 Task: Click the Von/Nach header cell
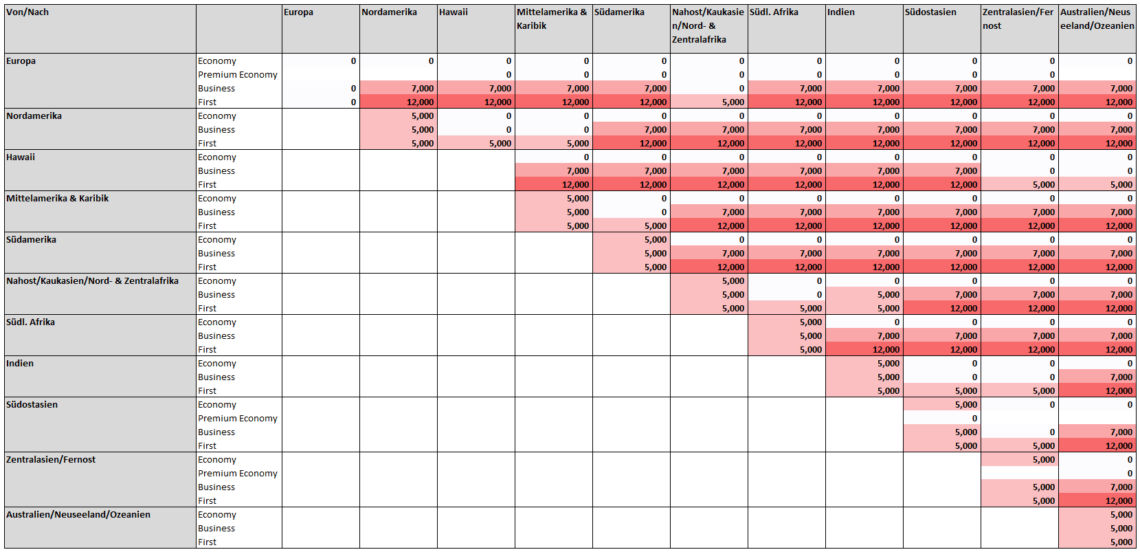(100, 28)
